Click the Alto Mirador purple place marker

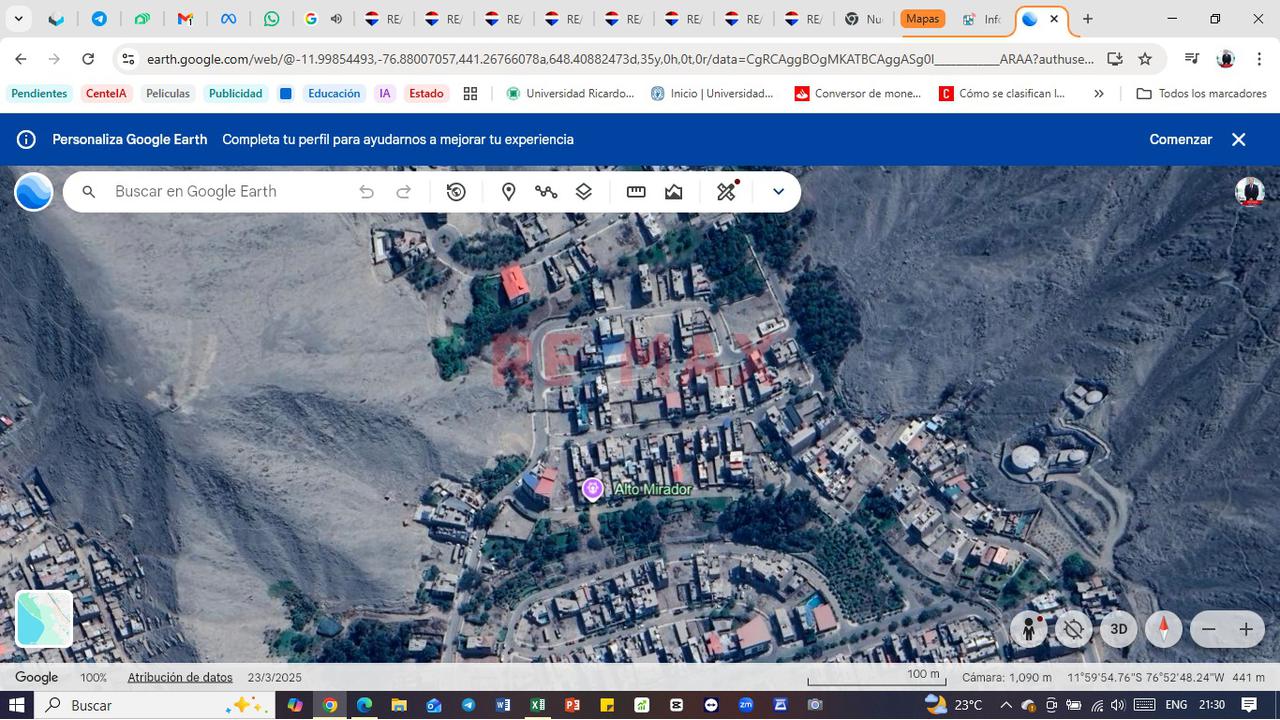(593, 489)
